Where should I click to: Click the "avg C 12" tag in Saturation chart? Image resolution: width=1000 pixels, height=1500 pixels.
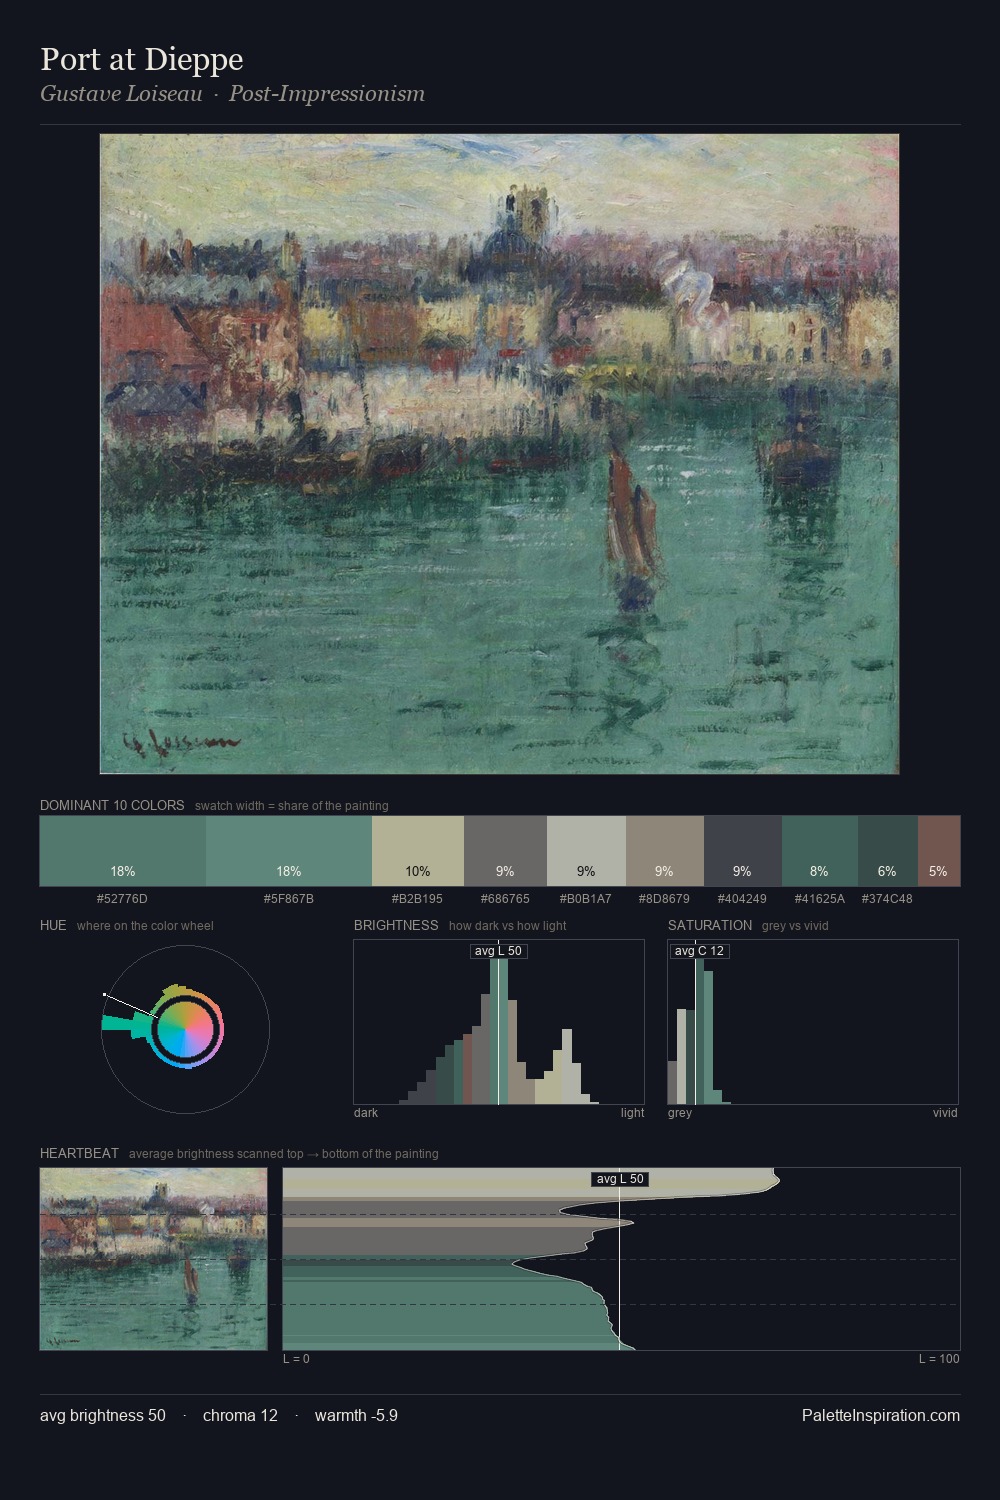click(x=699, y=951)
